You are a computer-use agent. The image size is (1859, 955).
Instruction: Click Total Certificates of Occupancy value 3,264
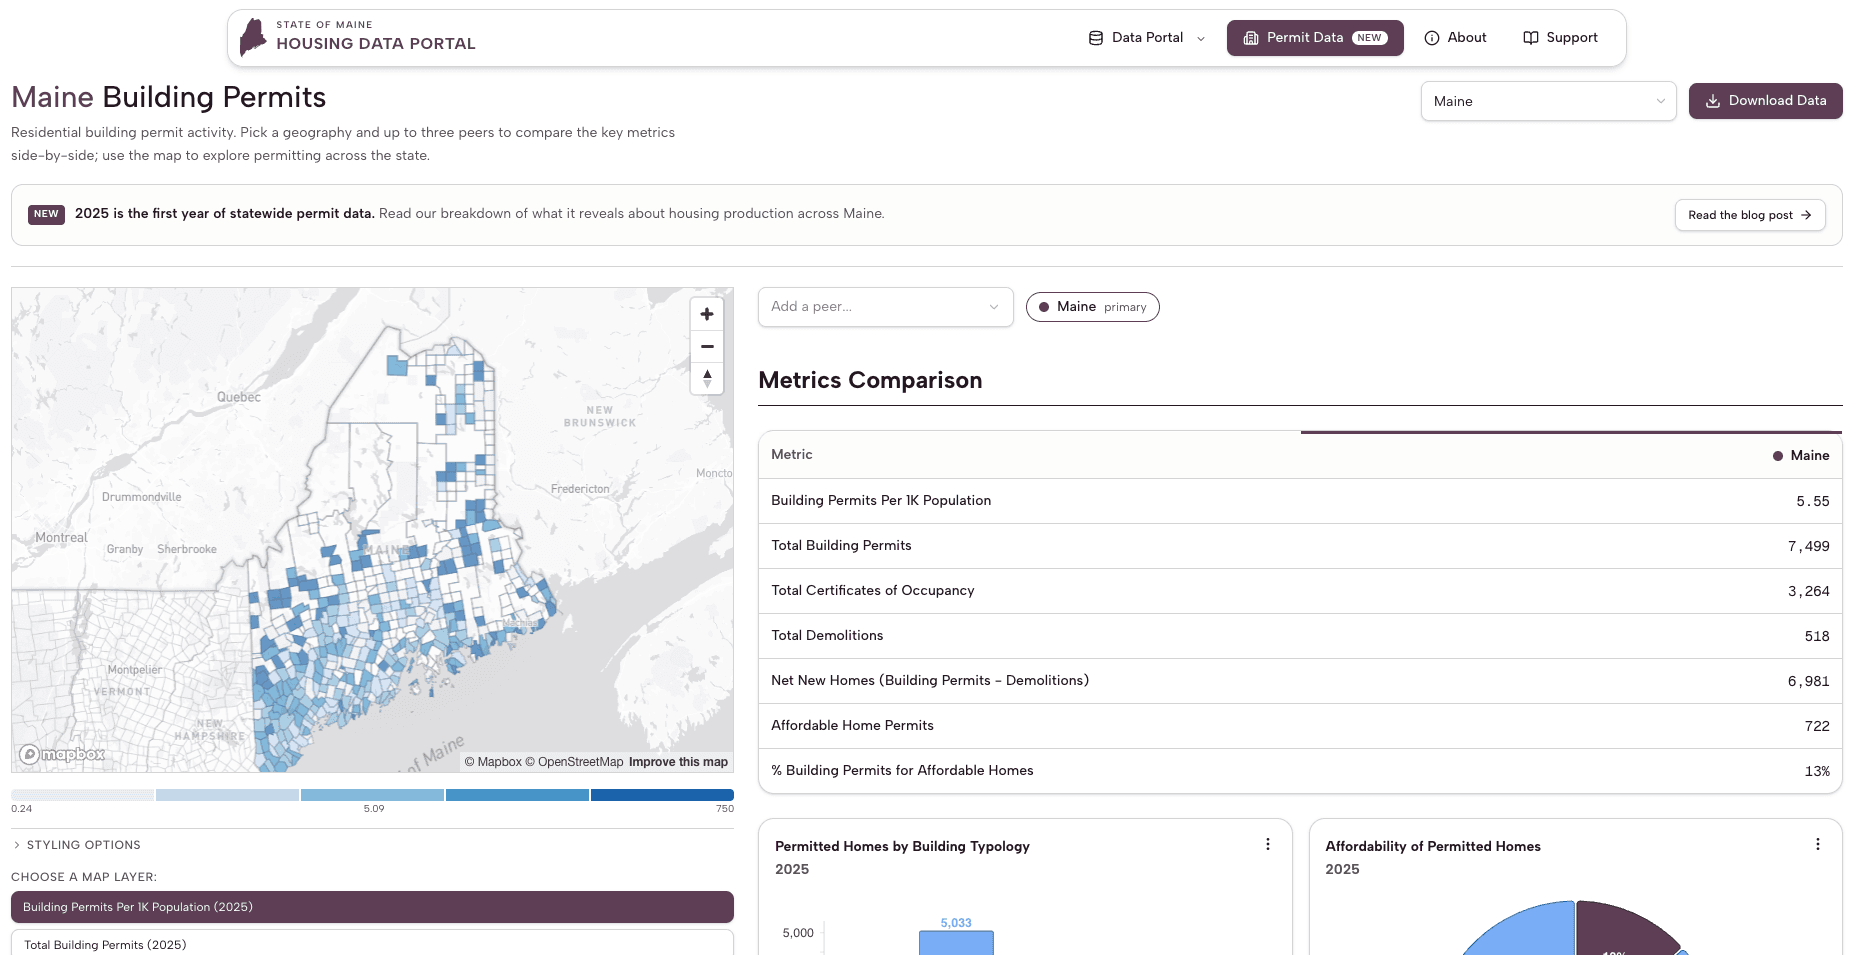point(1808,591)
